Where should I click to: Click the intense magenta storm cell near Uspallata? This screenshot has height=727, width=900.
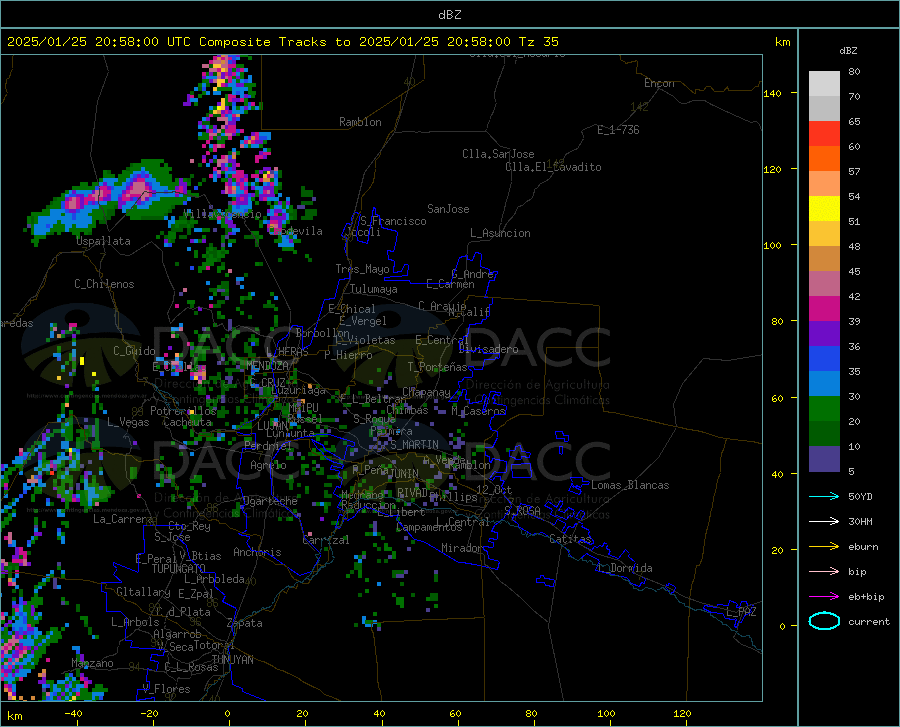tap(138, 189)
